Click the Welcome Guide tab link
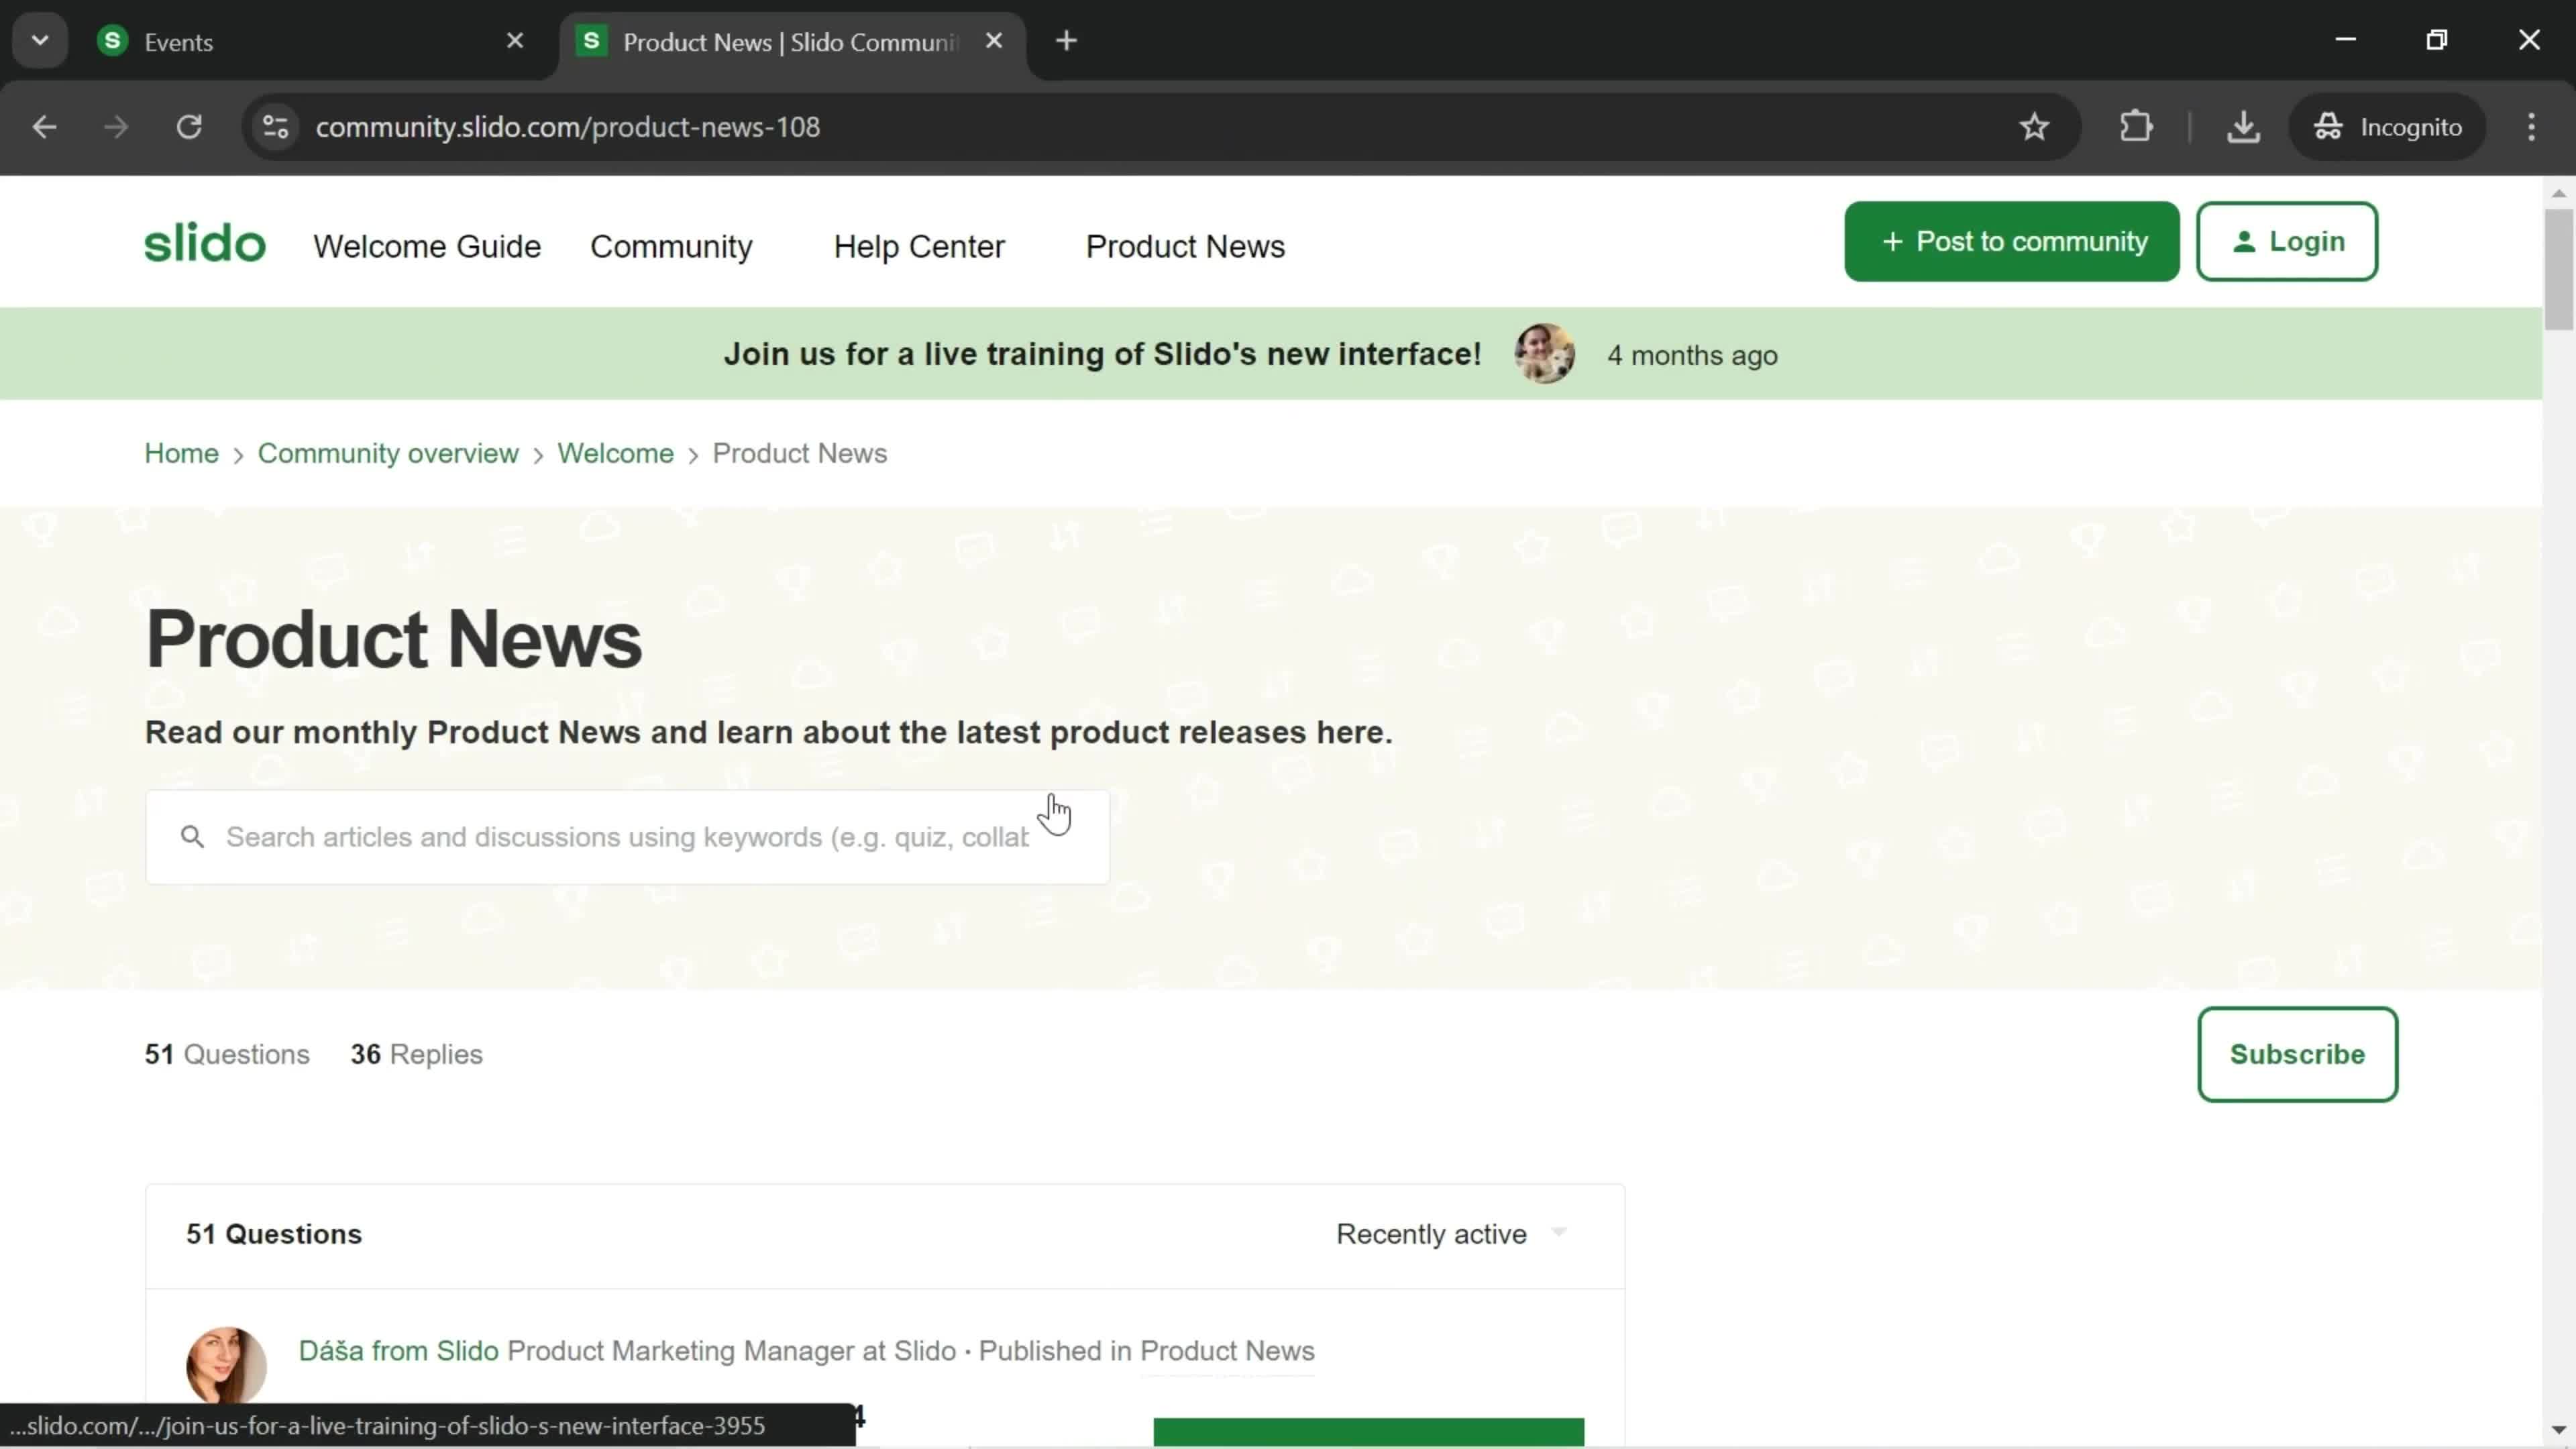This screenshot has width=2576, height=1449. pyautogui.click(x=428, y=248)
